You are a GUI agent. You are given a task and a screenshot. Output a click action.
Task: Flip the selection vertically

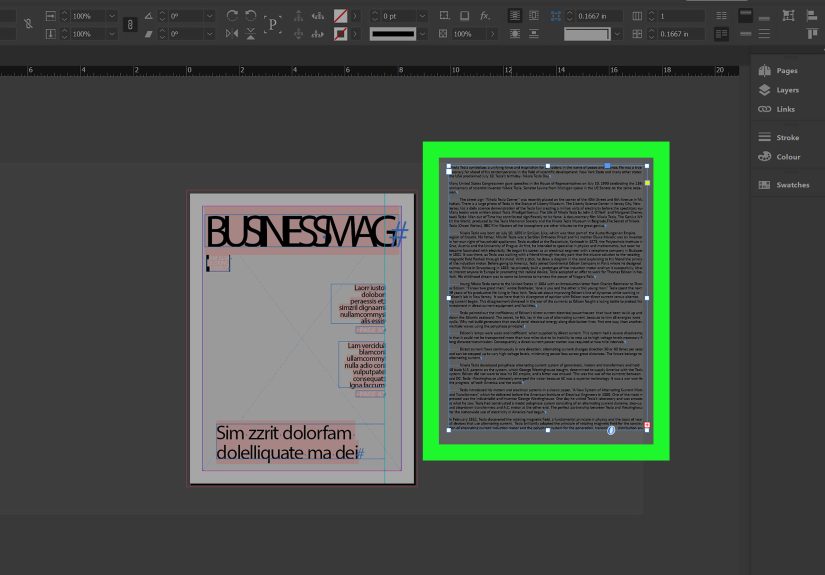point(251,34)
